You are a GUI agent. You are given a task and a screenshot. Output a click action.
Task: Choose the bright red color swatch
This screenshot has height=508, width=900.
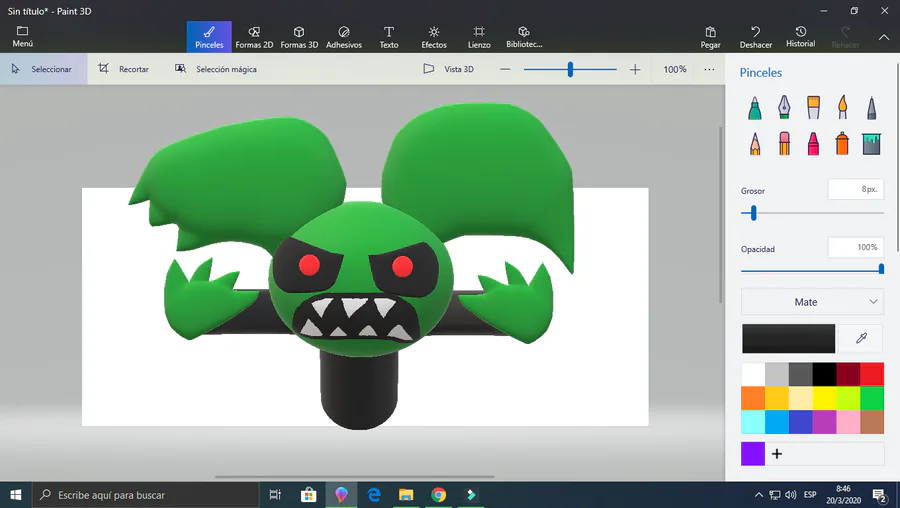coord(872,374)
